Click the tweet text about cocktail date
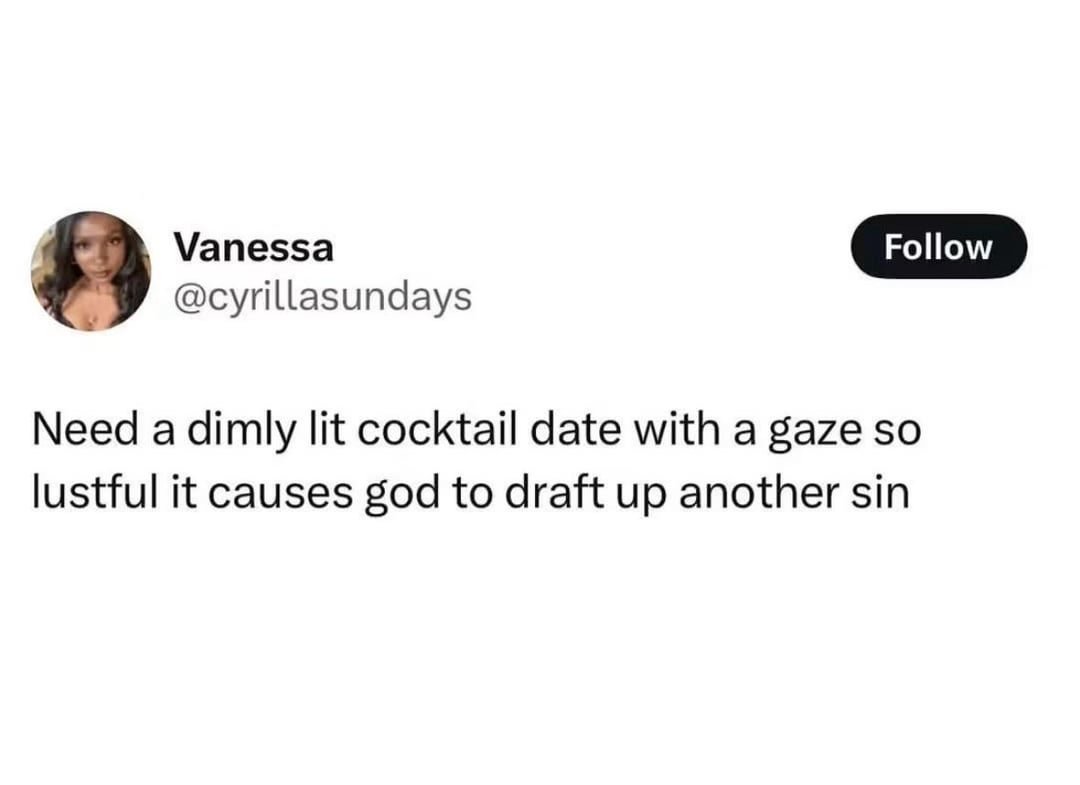The width and height of the screenshot is (1080, 785). click(x=474, y=463)
